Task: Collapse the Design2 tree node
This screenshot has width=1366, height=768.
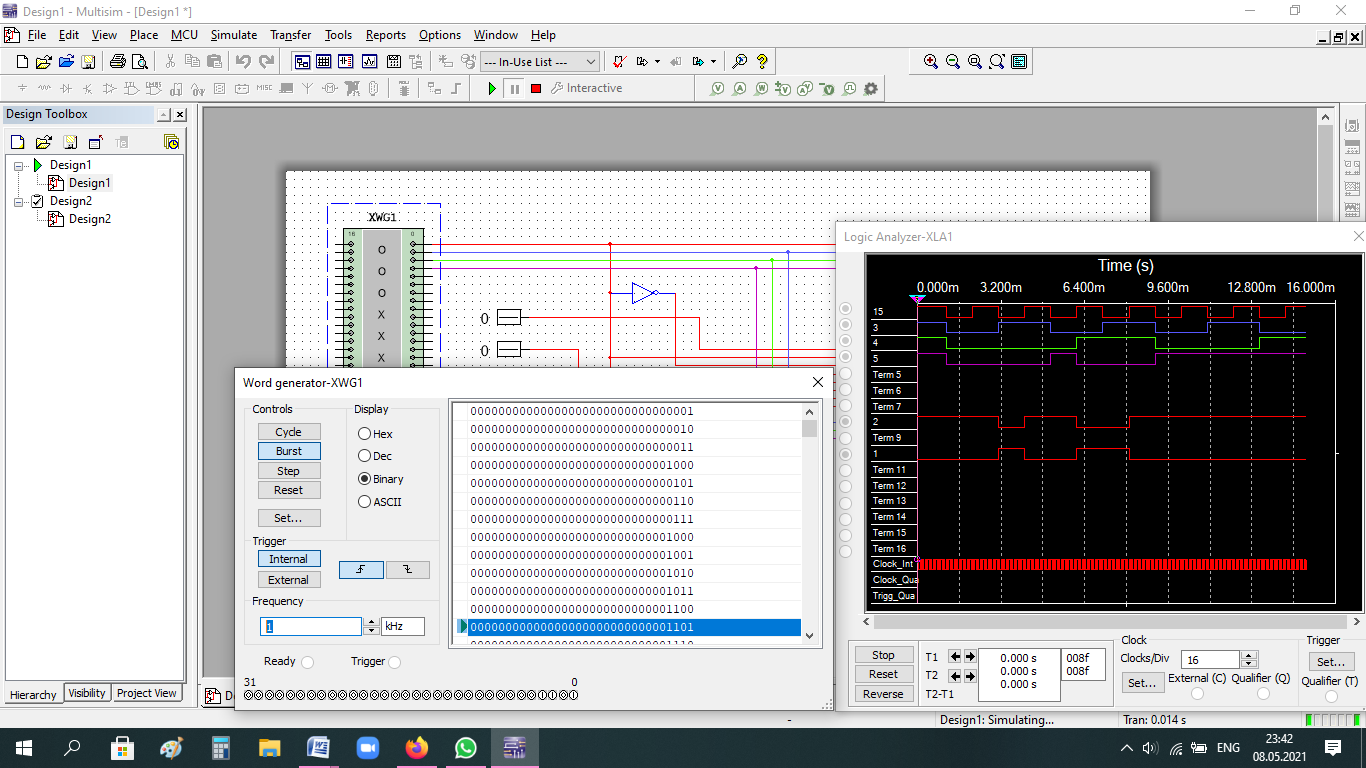Action: click(x=19, y=201)
